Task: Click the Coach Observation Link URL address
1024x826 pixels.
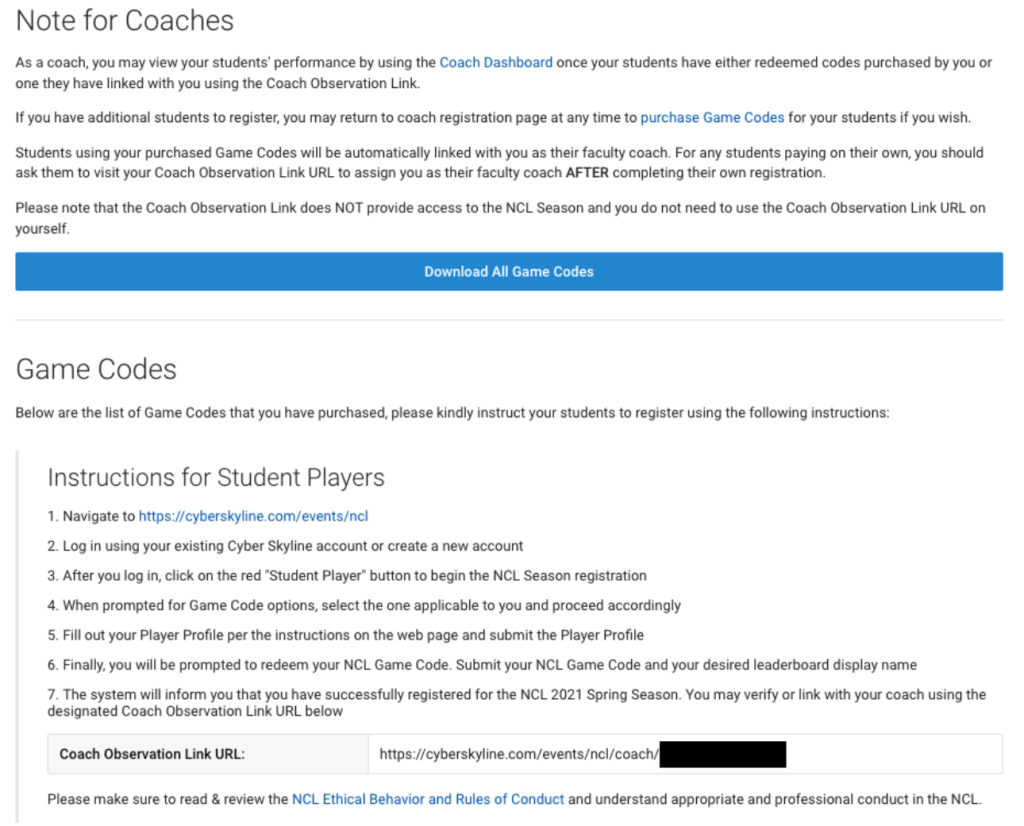Action: click(x=519, y=754)
